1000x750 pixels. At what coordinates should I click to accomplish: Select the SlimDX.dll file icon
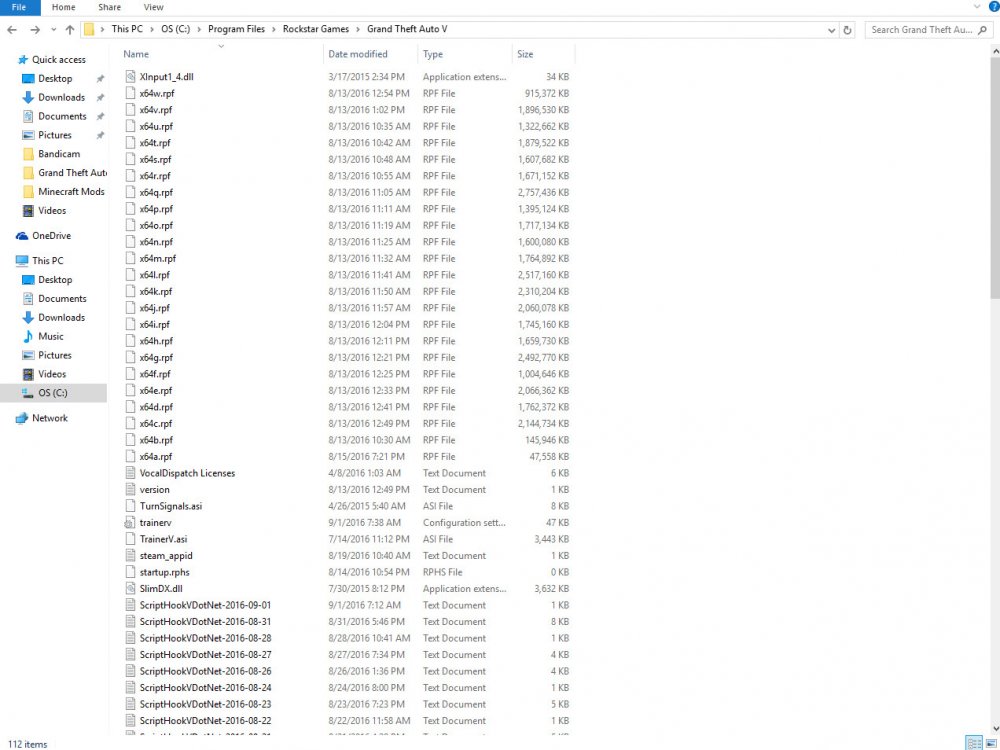[130, 589]
